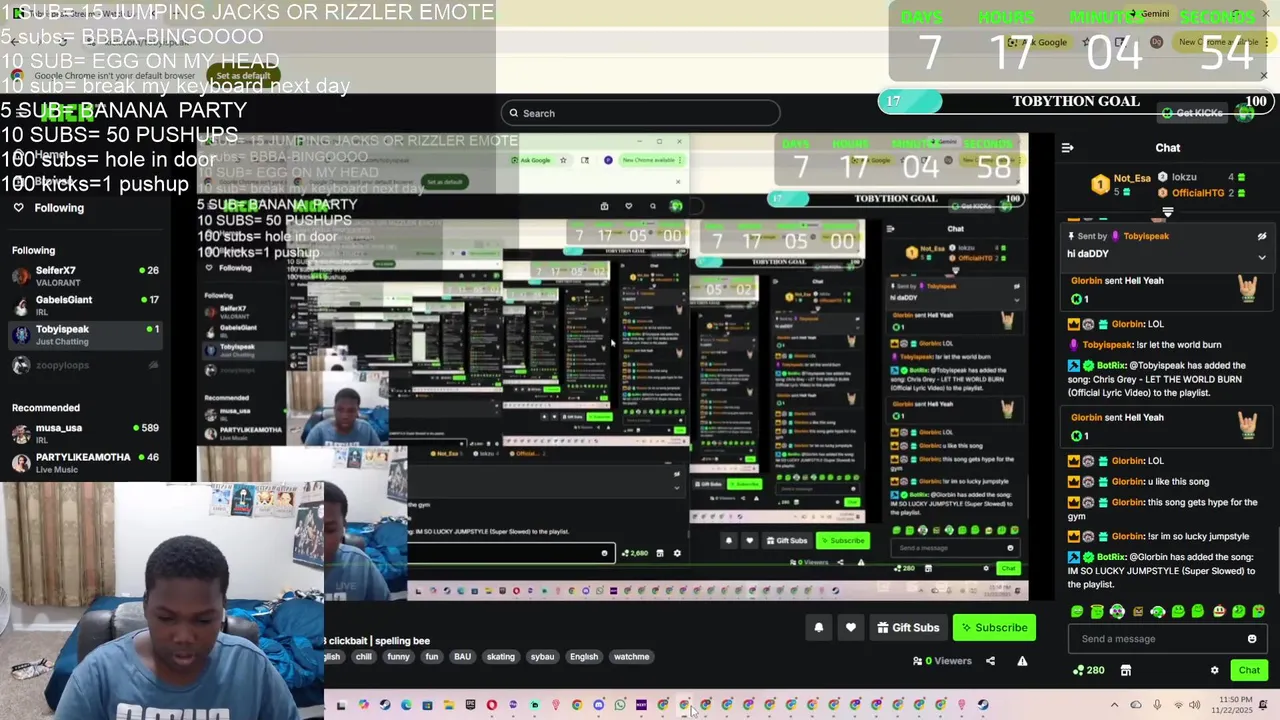Image resolution: width=1280 pixels, height=720 pixels.
Task: Click the volume speaker tray icon
Action: pyautogui.click(x=1194, y=705)
